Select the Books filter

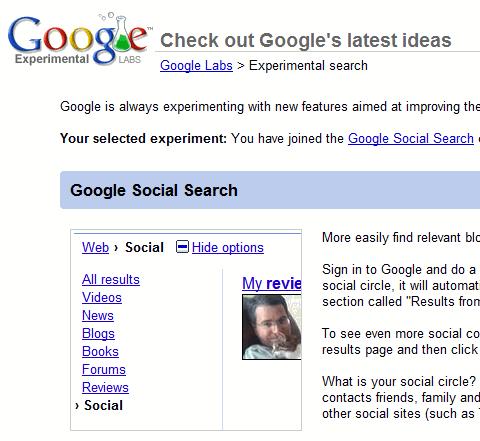coord(100,351)
